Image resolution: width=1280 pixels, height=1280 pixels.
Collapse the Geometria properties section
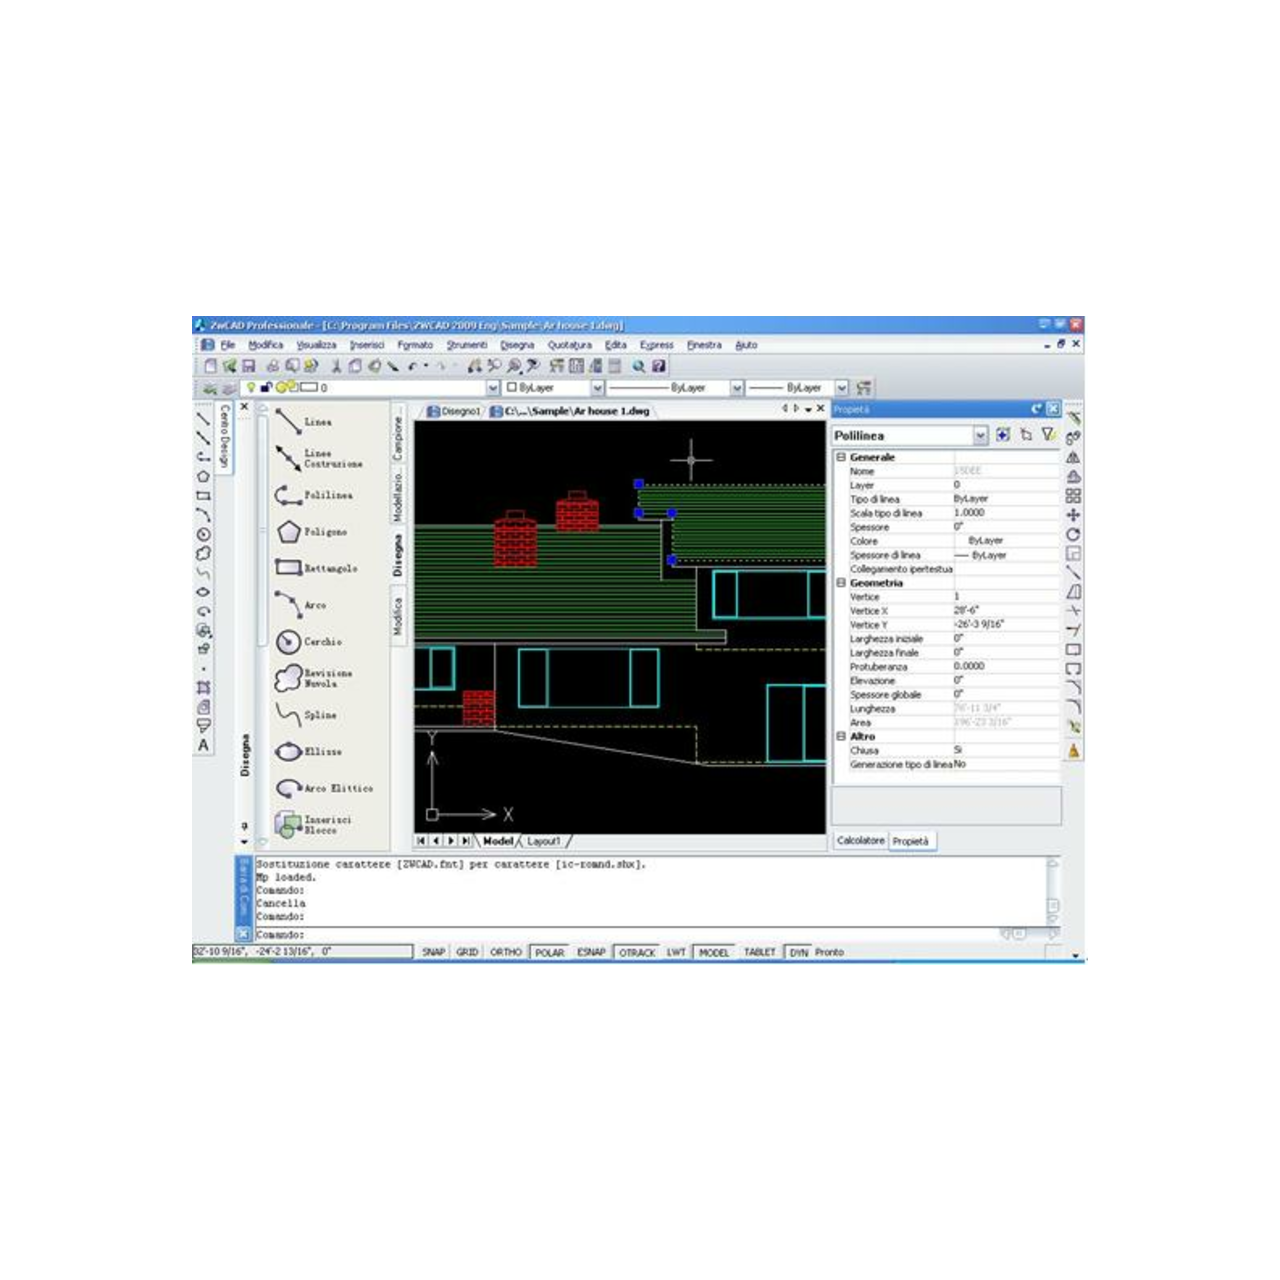841,582
